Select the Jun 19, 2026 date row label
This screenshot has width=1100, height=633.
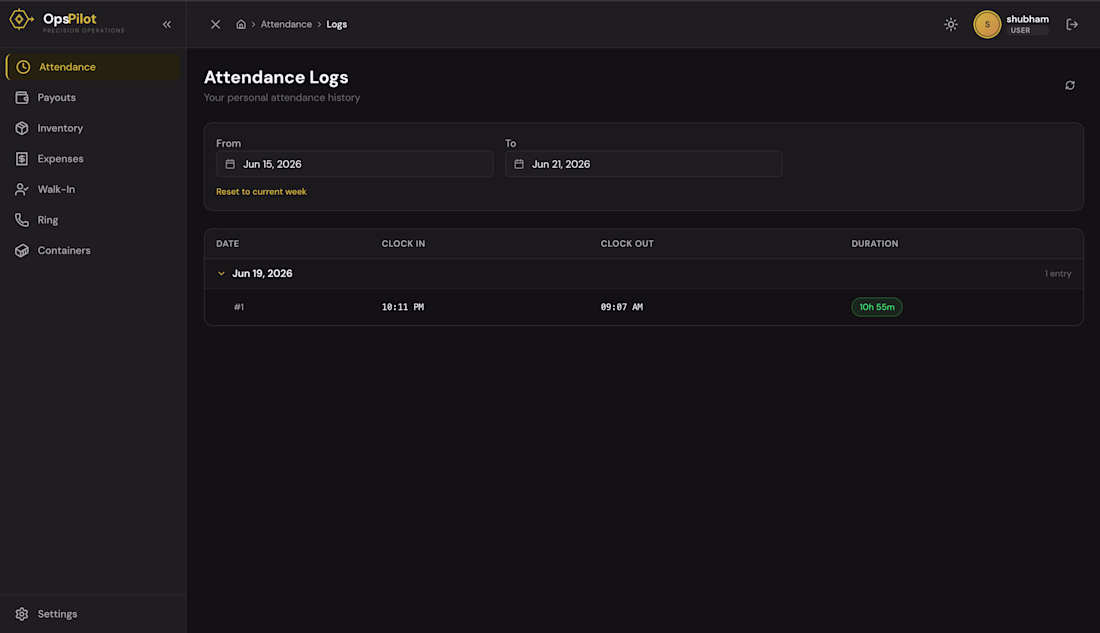(262, 274)
